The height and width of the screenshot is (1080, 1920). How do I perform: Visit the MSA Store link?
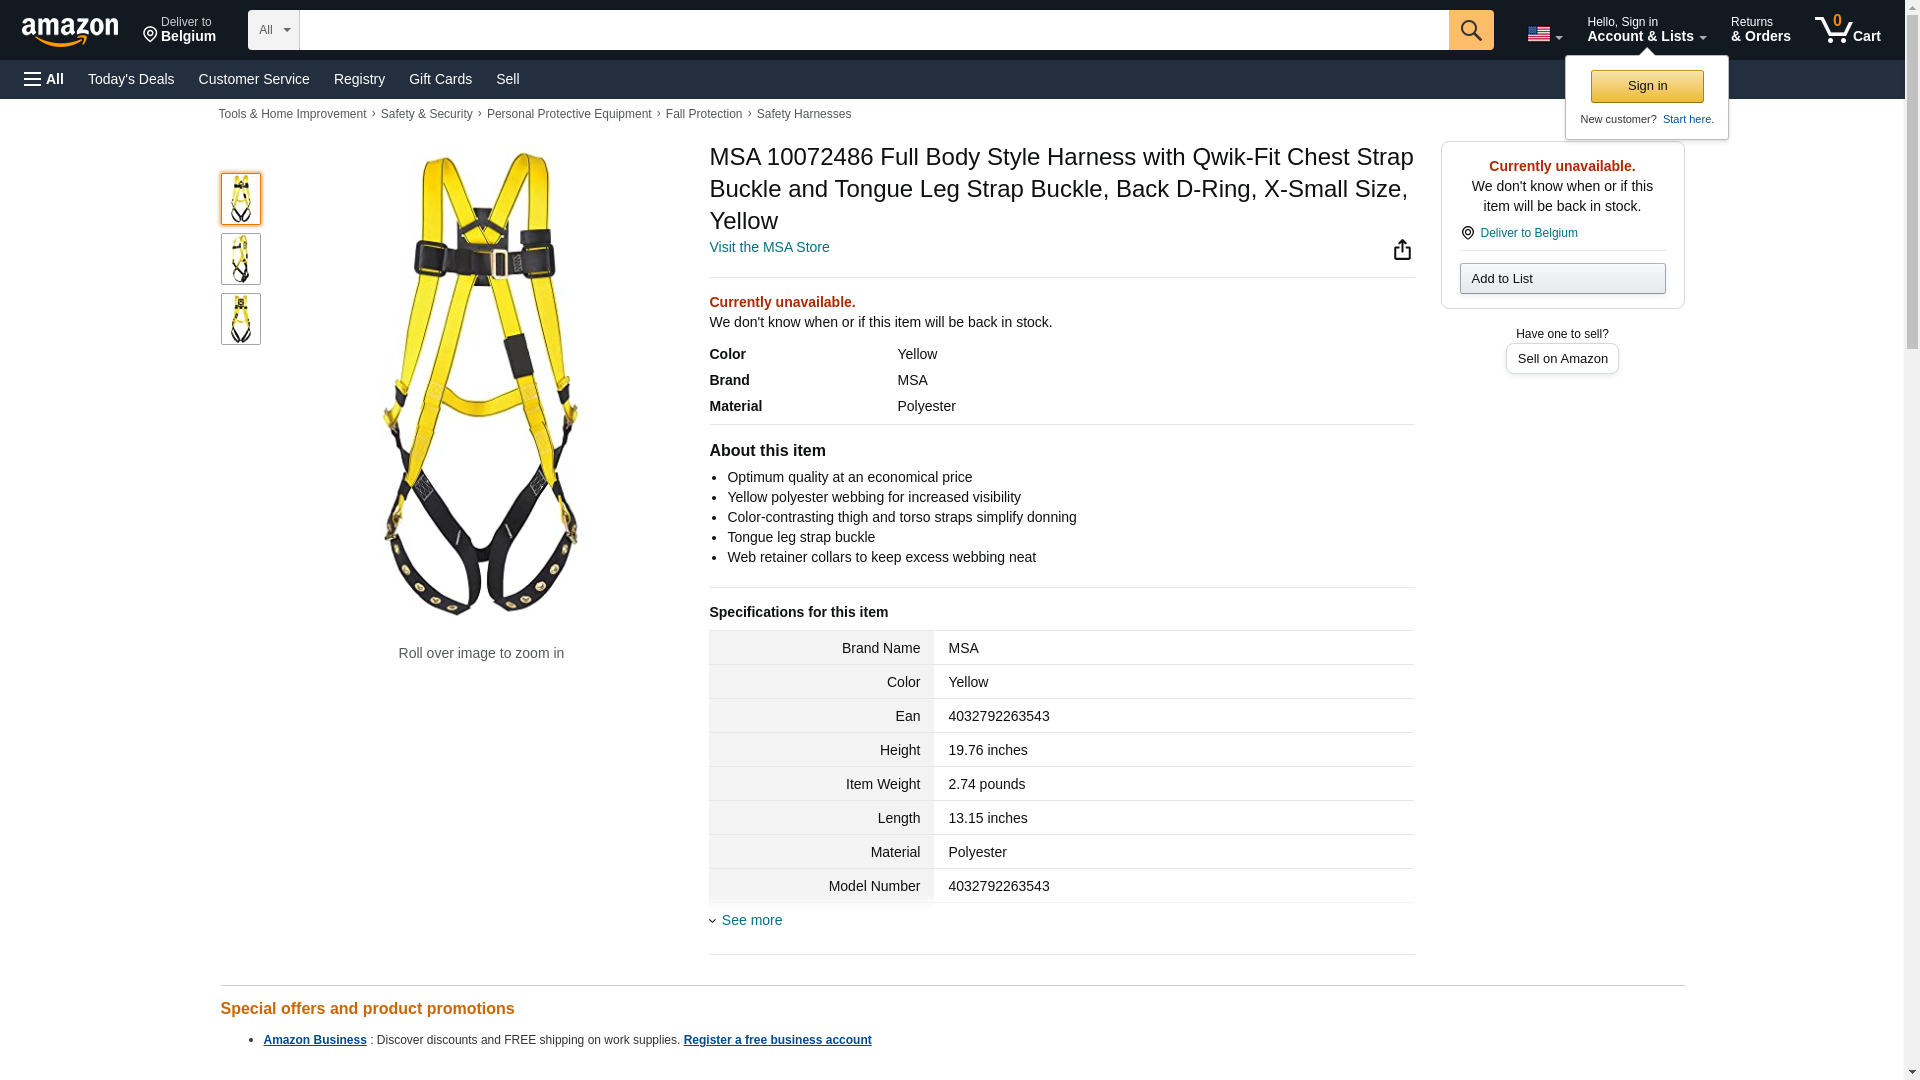coord(769,247)
